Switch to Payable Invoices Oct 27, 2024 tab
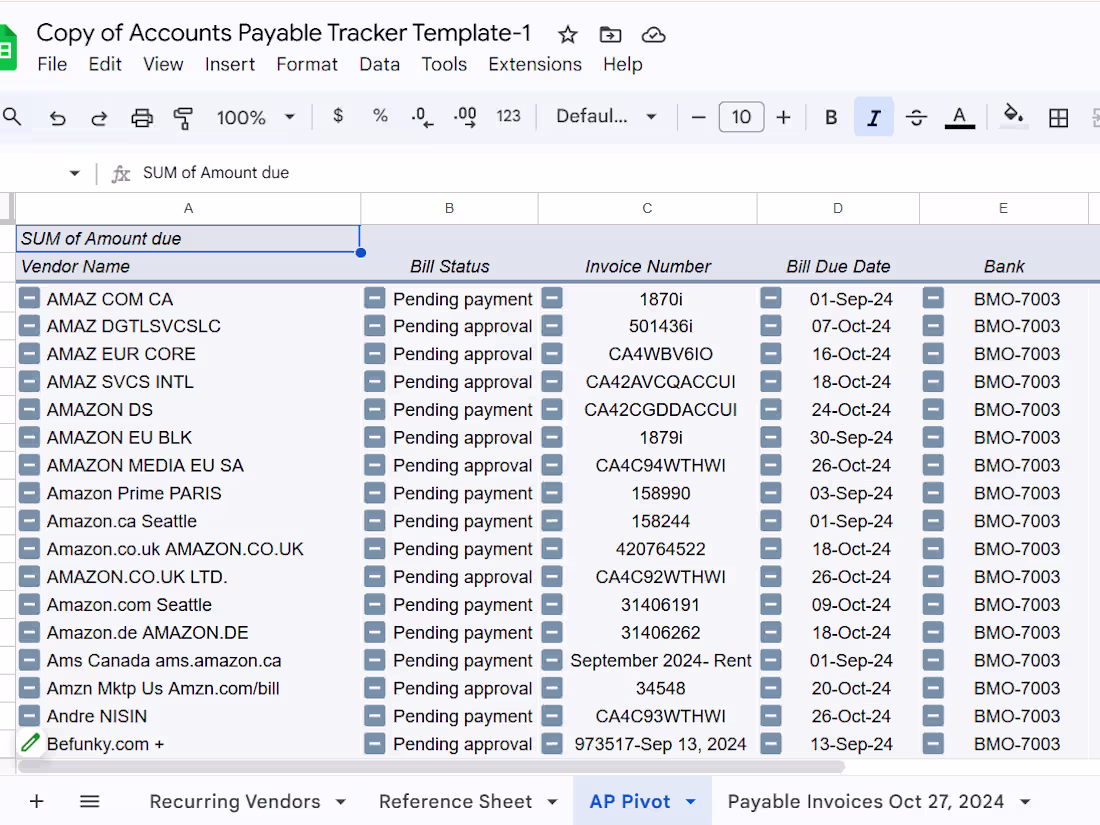This screenshot has width=1100, height=825. click(x=866, y=801)
